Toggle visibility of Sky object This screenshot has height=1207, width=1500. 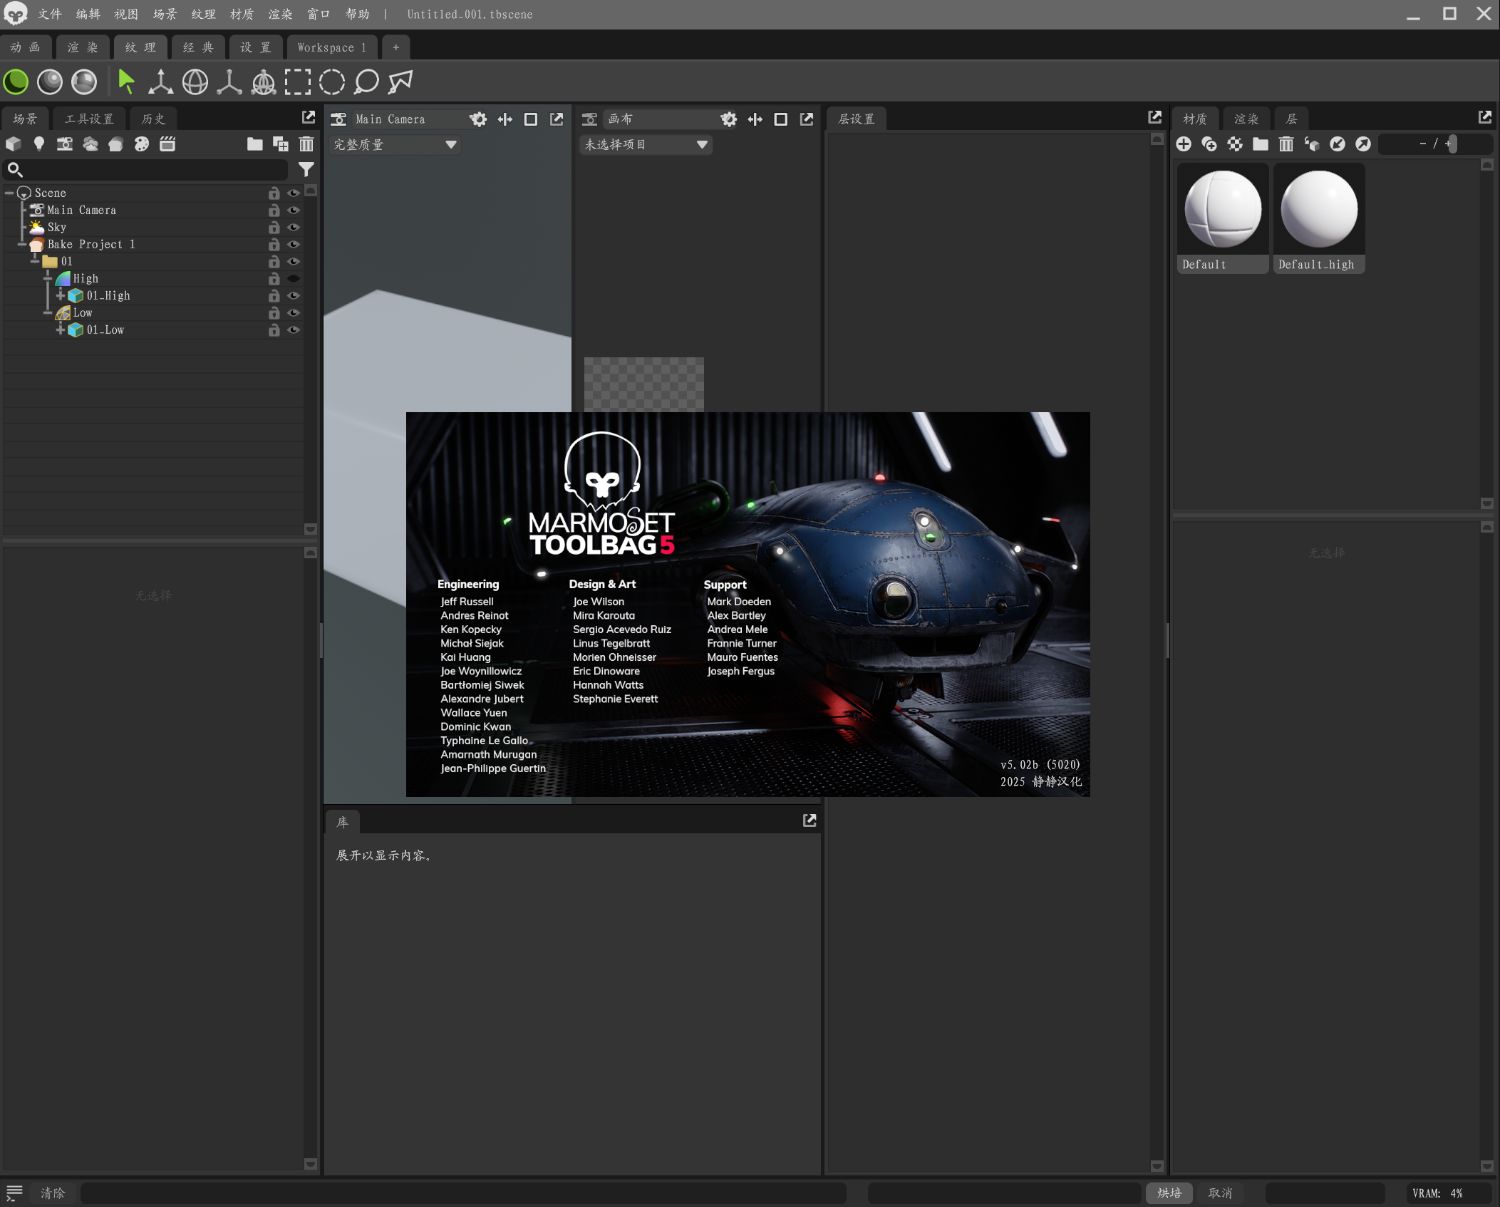pos(294,227)
